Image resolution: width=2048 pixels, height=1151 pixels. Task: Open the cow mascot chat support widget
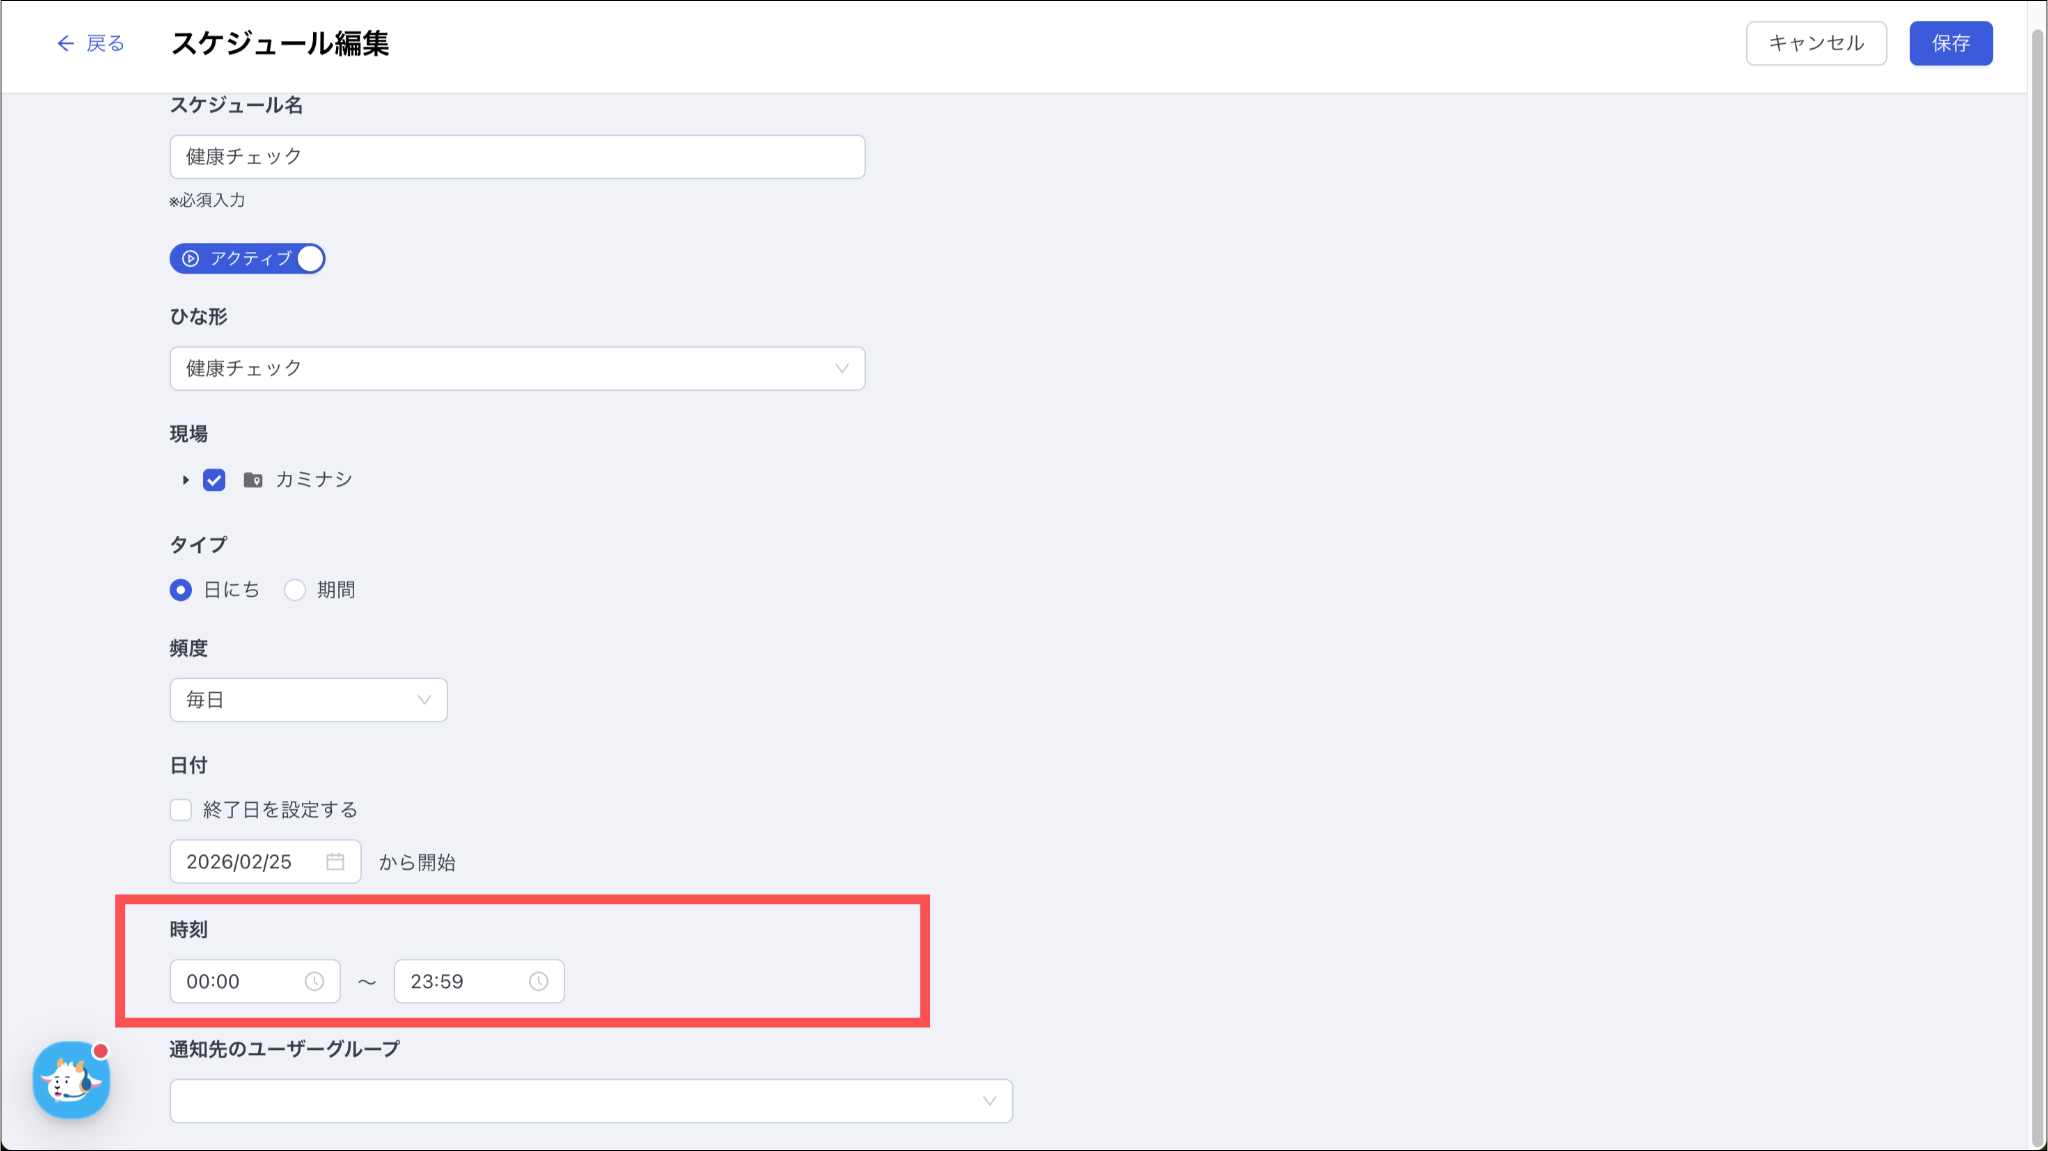71,1080
